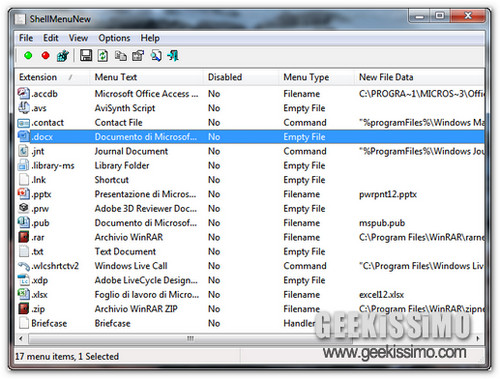Select 'Foglio di lavoro di Micro...' entry
This screenshot has width=500, height=379.
tap(147, 294)
